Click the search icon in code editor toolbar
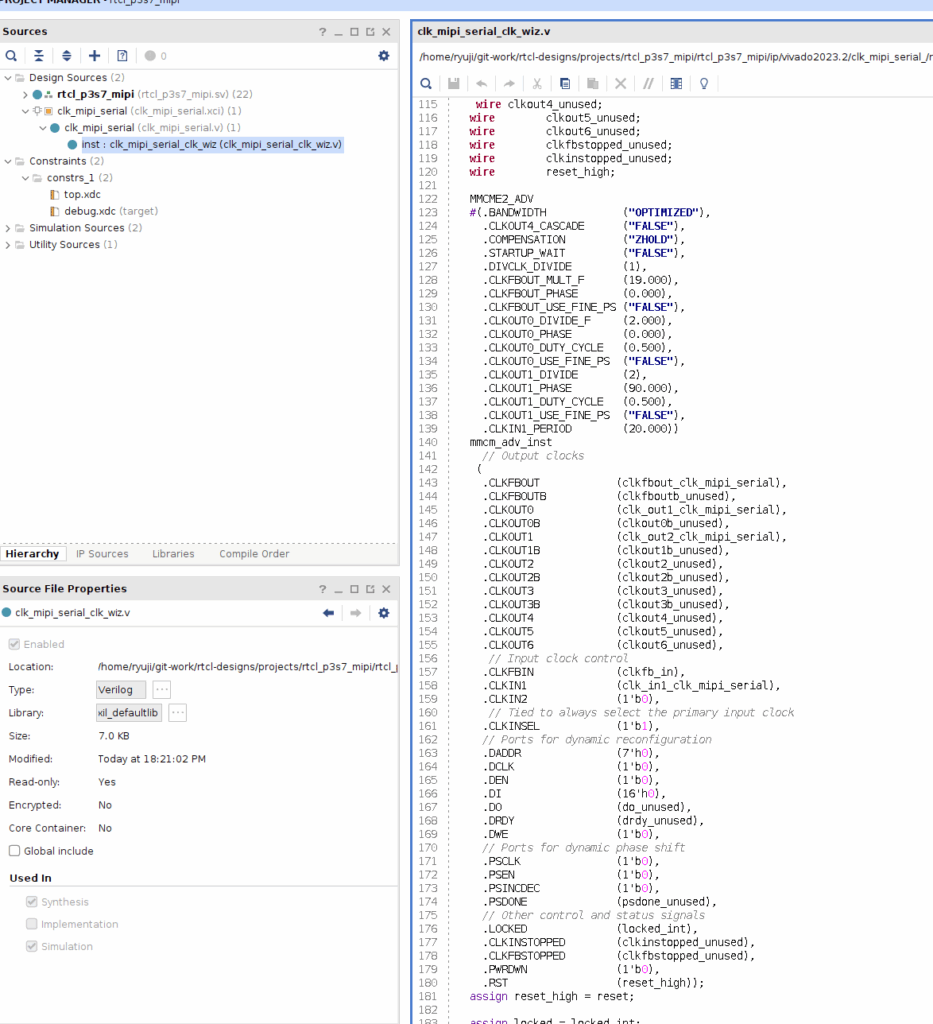Viewport: 933px width, 1024px height. click(426, 84)
